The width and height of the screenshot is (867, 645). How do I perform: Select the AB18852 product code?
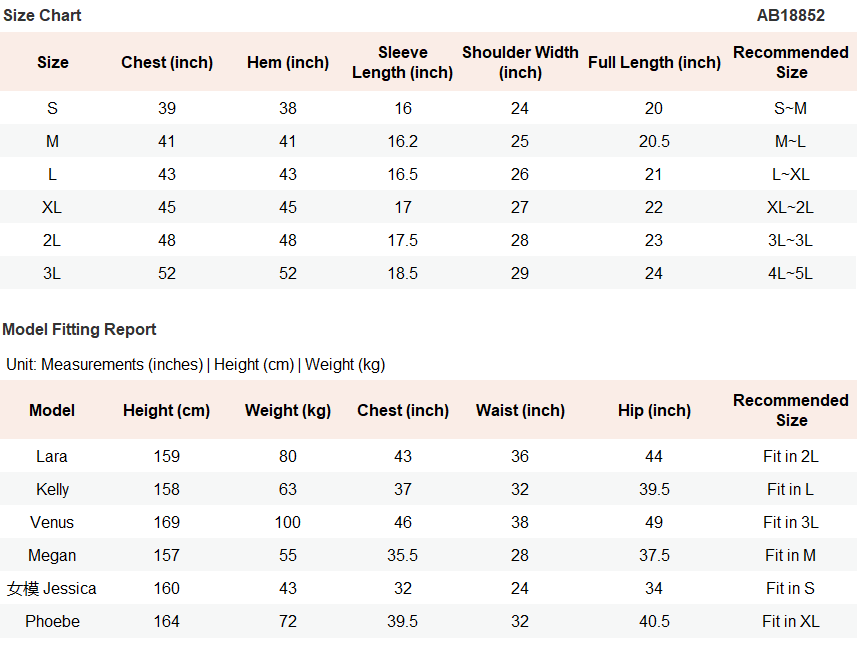click(790, 15)
